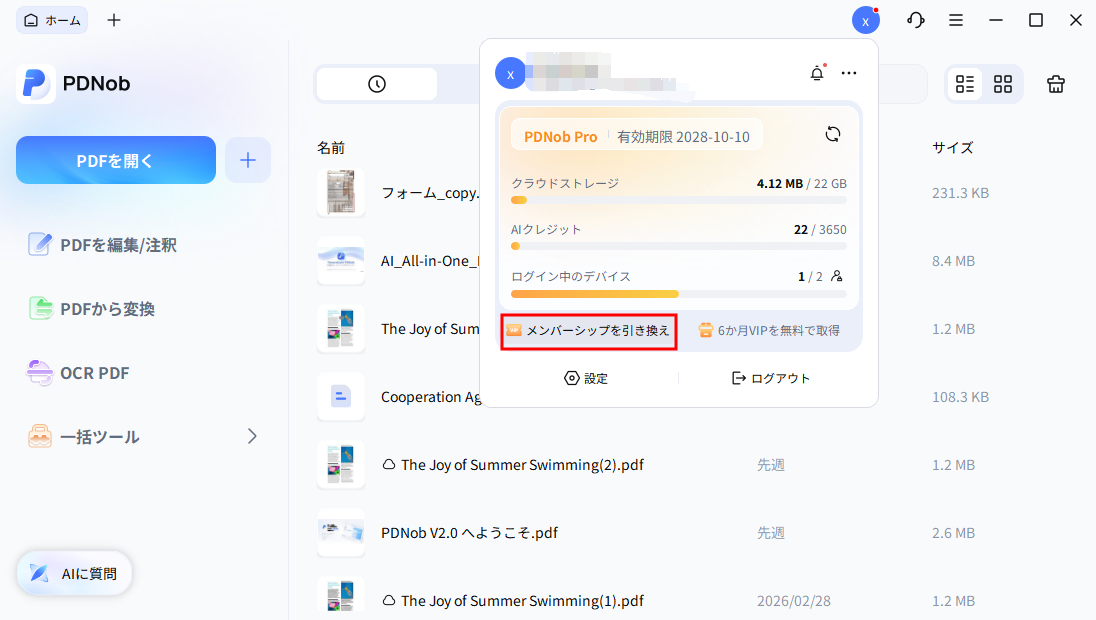Open a new tab with the plus button
Viewport: 1096px width, 620px height.
113,19
